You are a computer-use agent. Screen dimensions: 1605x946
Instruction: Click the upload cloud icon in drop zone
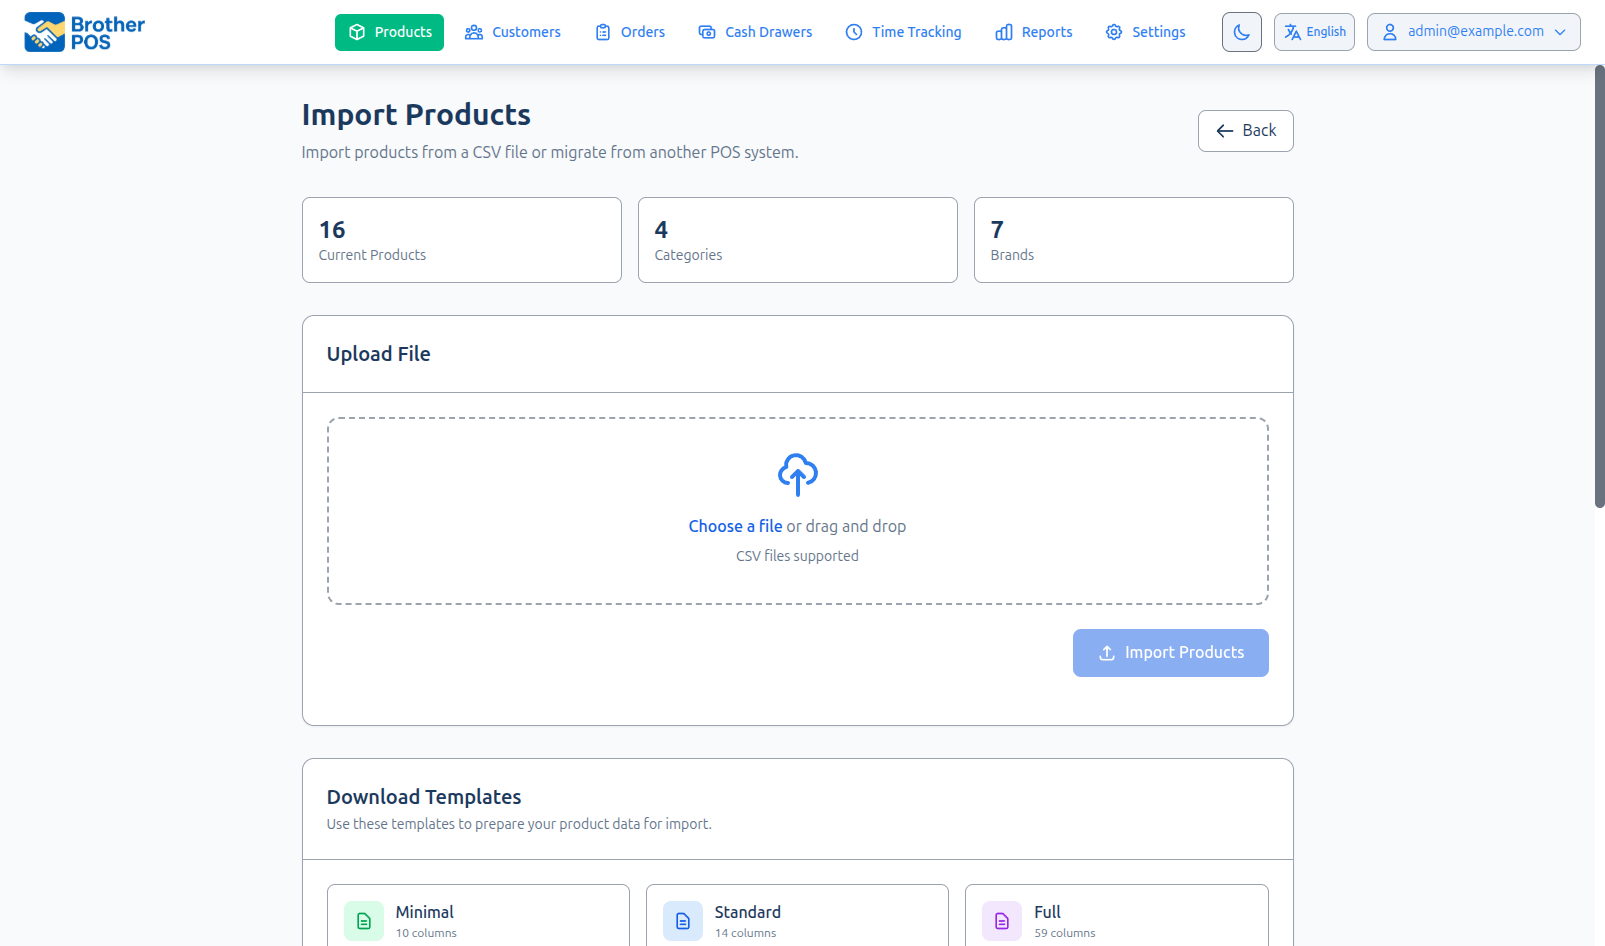[x=797, y=474]
